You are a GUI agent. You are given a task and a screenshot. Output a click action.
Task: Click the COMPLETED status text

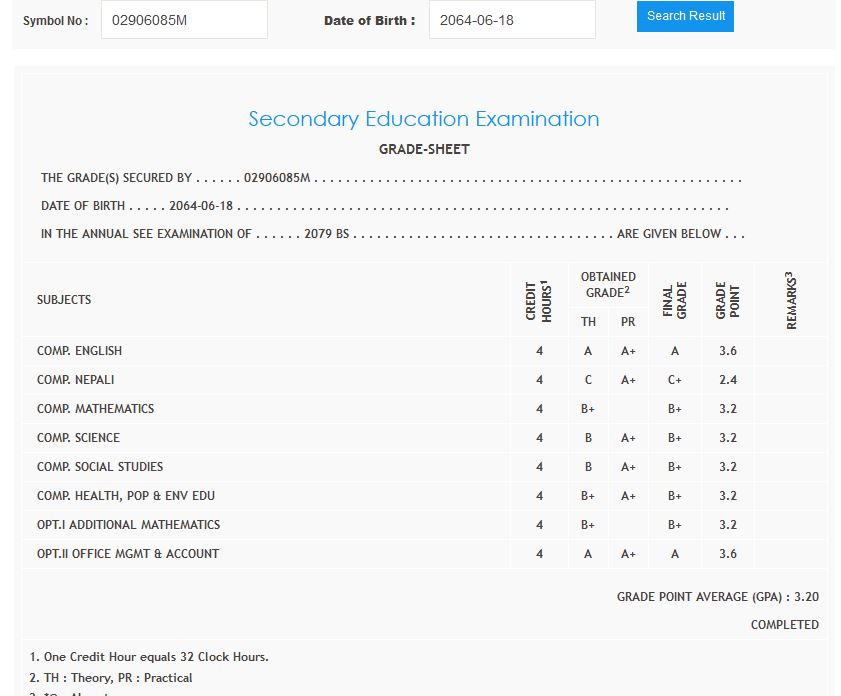pyautogui.click(x=784, y=625)
